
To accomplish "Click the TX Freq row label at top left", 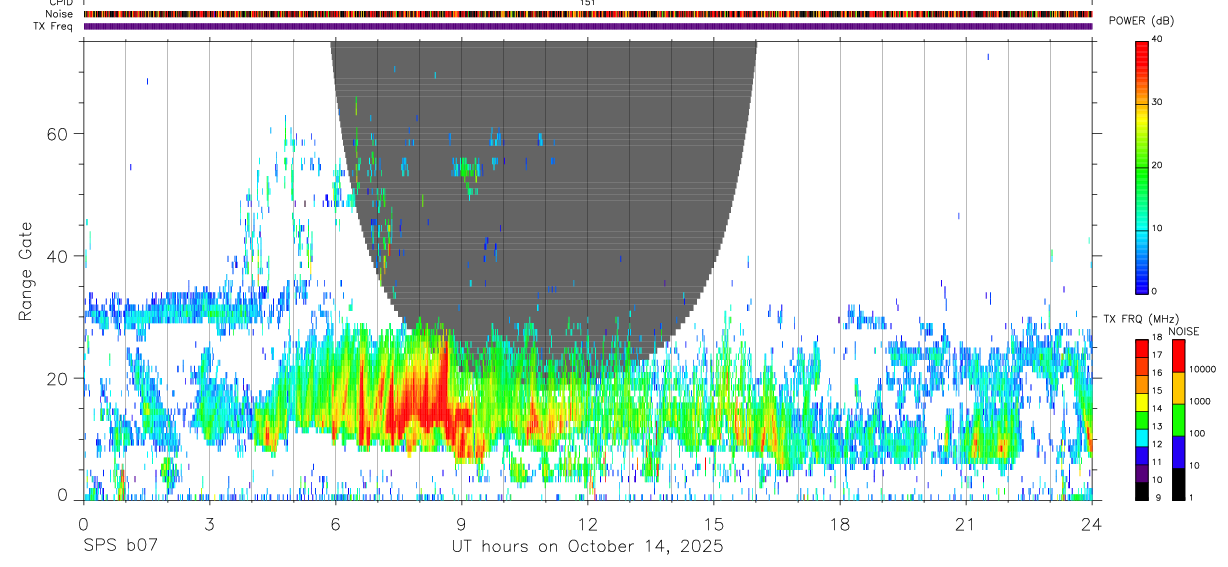I will 53,26.
